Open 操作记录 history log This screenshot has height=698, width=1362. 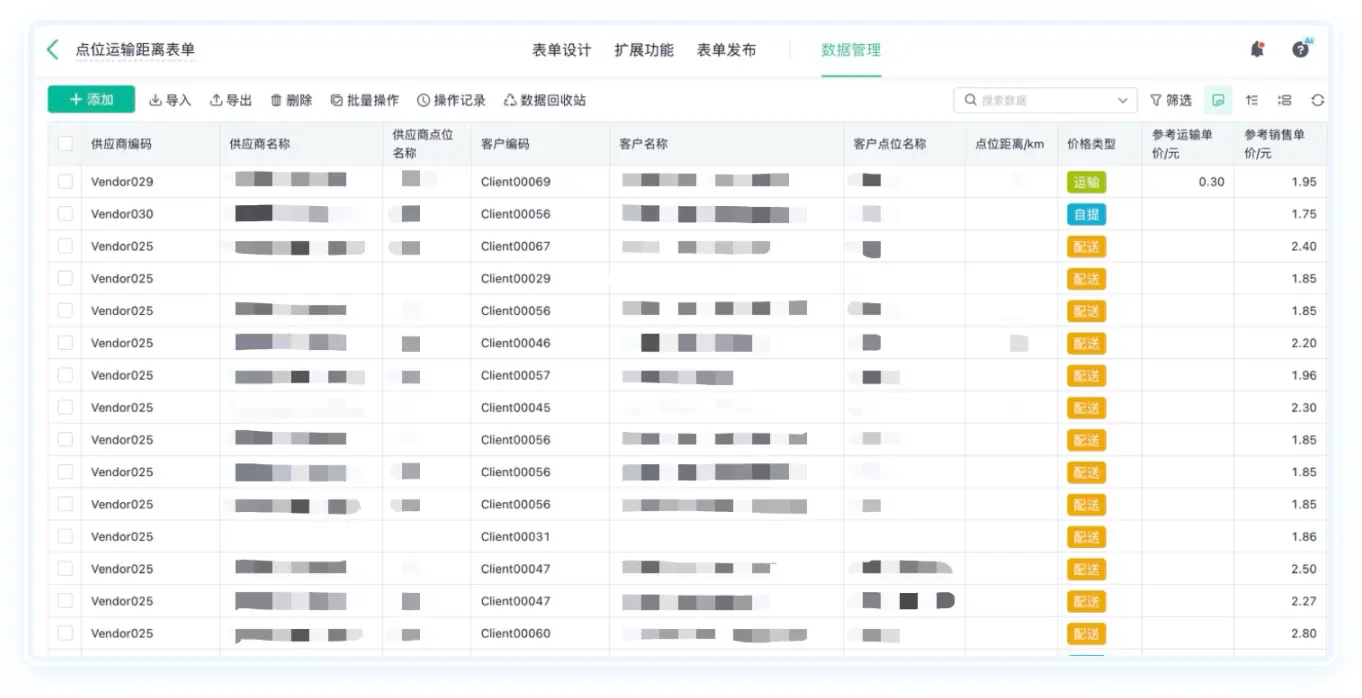[451, 100]
